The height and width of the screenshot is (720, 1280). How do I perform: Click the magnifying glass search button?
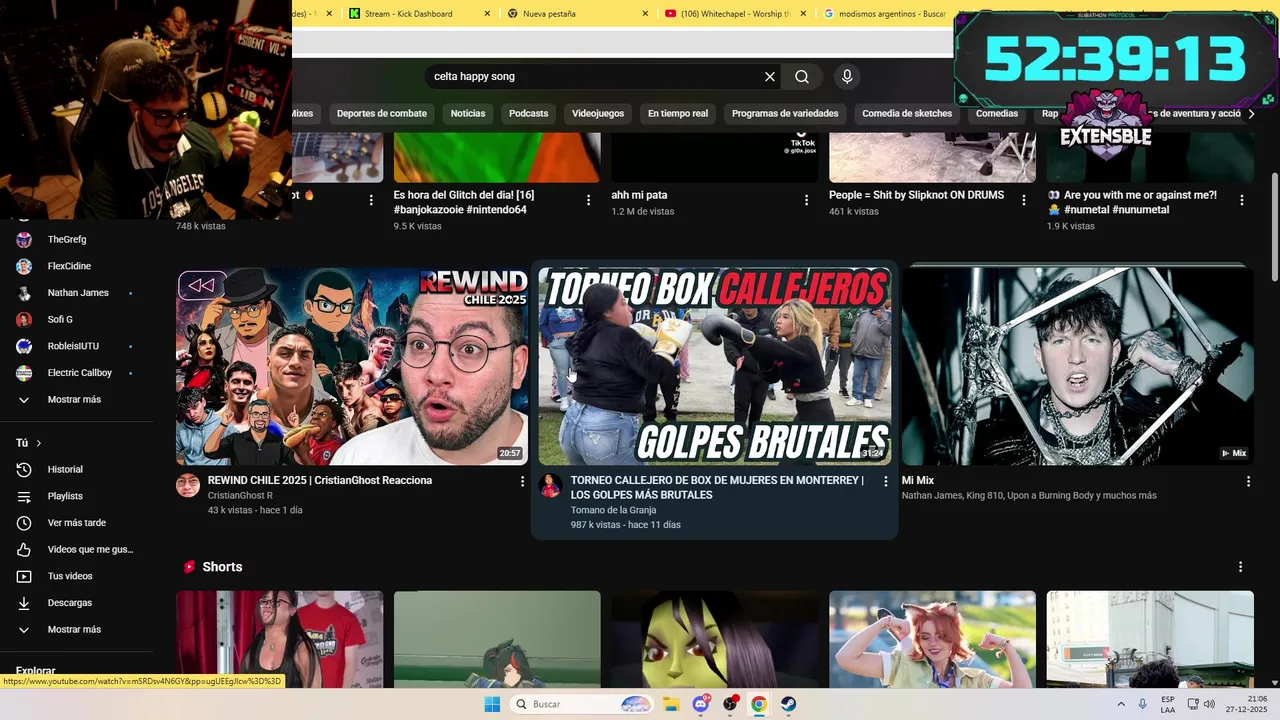pyautogui.click(x=802, y=77)
